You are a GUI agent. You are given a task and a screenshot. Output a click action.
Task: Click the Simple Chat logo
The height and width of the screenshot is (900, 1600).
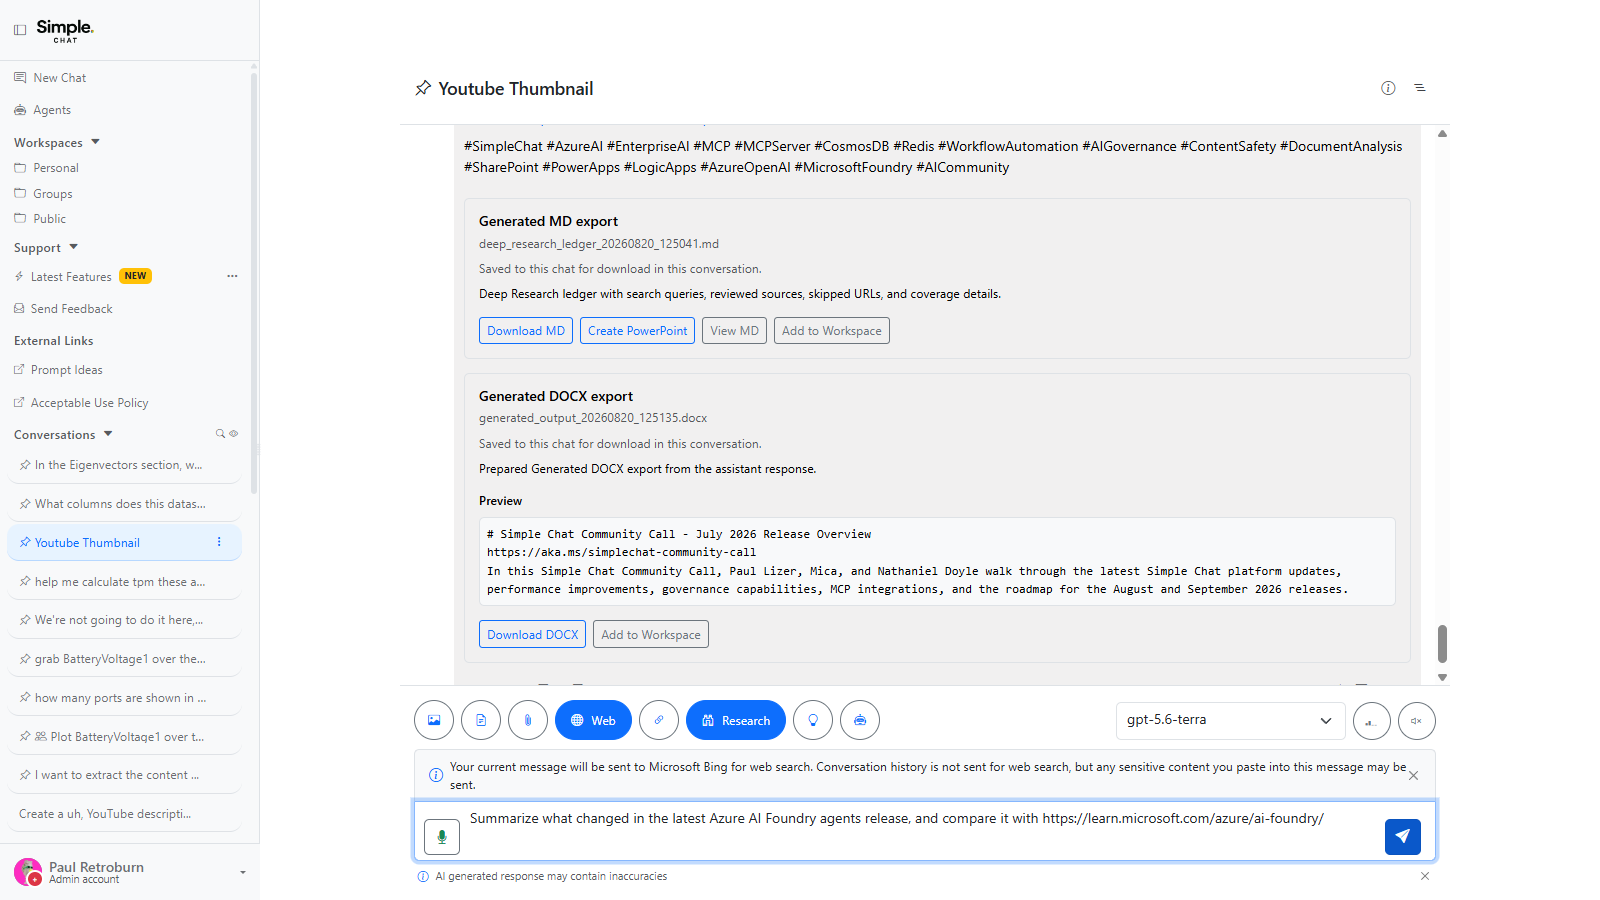tap(65, 30)
